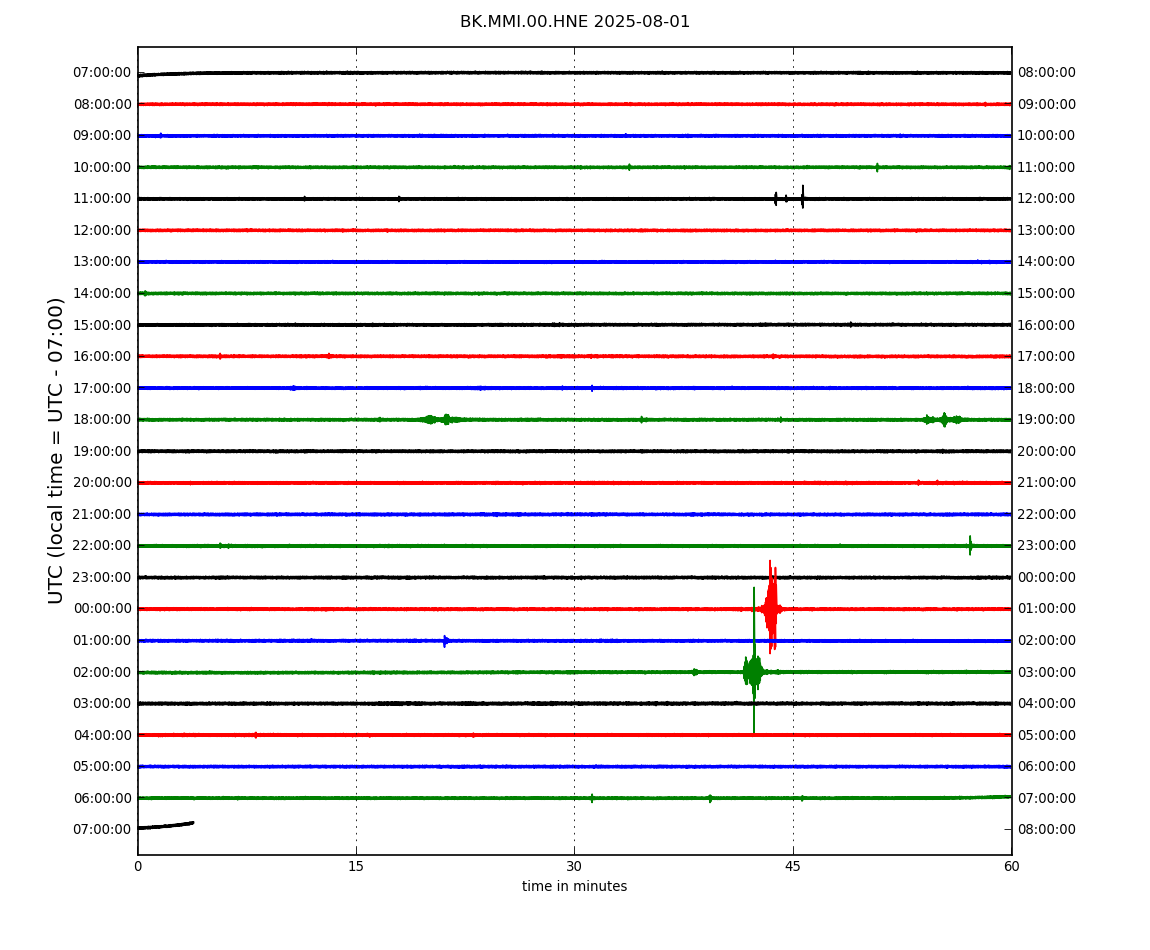Click the right-axis label 09:00:00 ending the red trace

click(1047, 104)
